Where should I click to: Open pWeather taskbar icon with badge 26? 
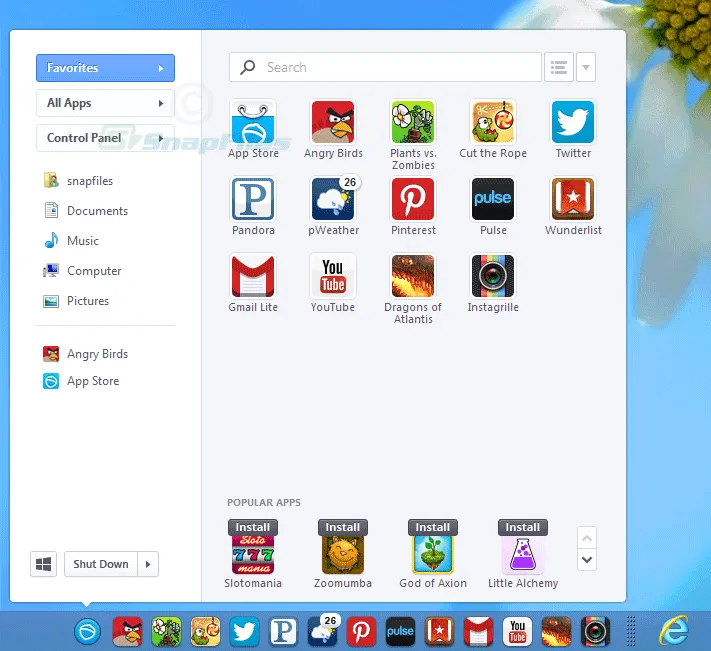(322, 631)
